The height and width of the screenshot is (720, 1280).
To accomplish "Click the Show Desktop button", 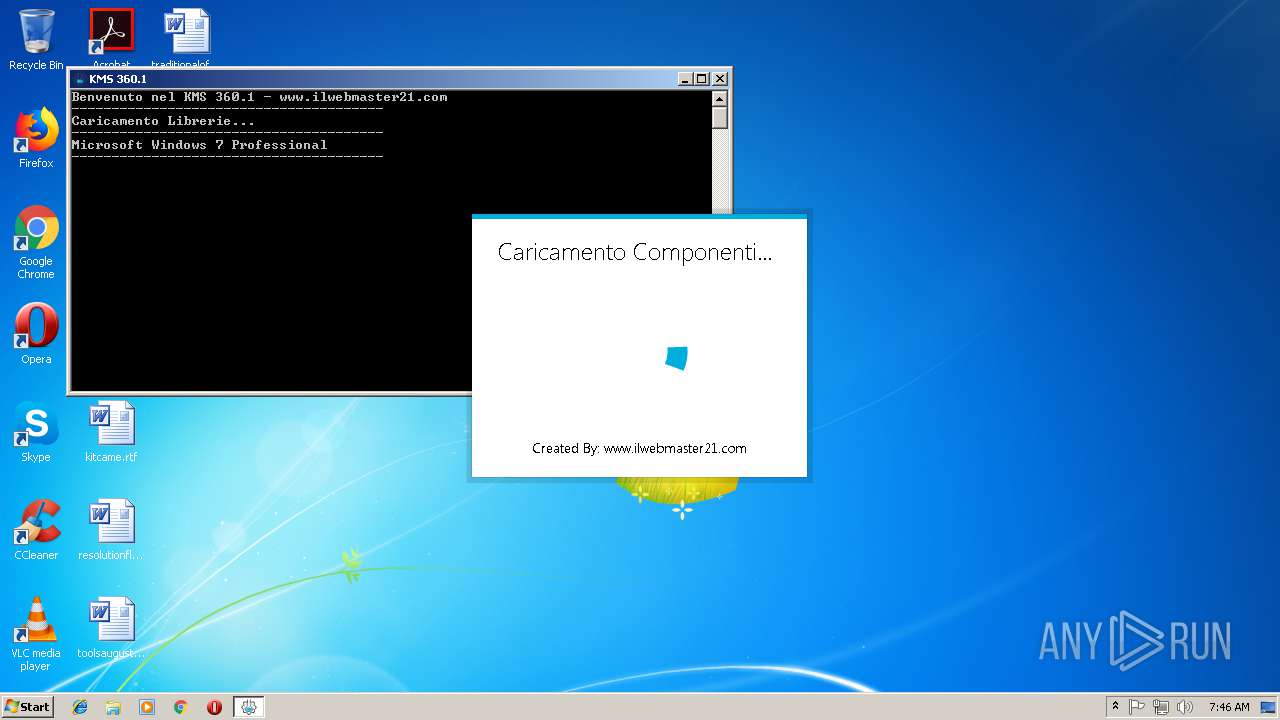I will pos(1270,707).
